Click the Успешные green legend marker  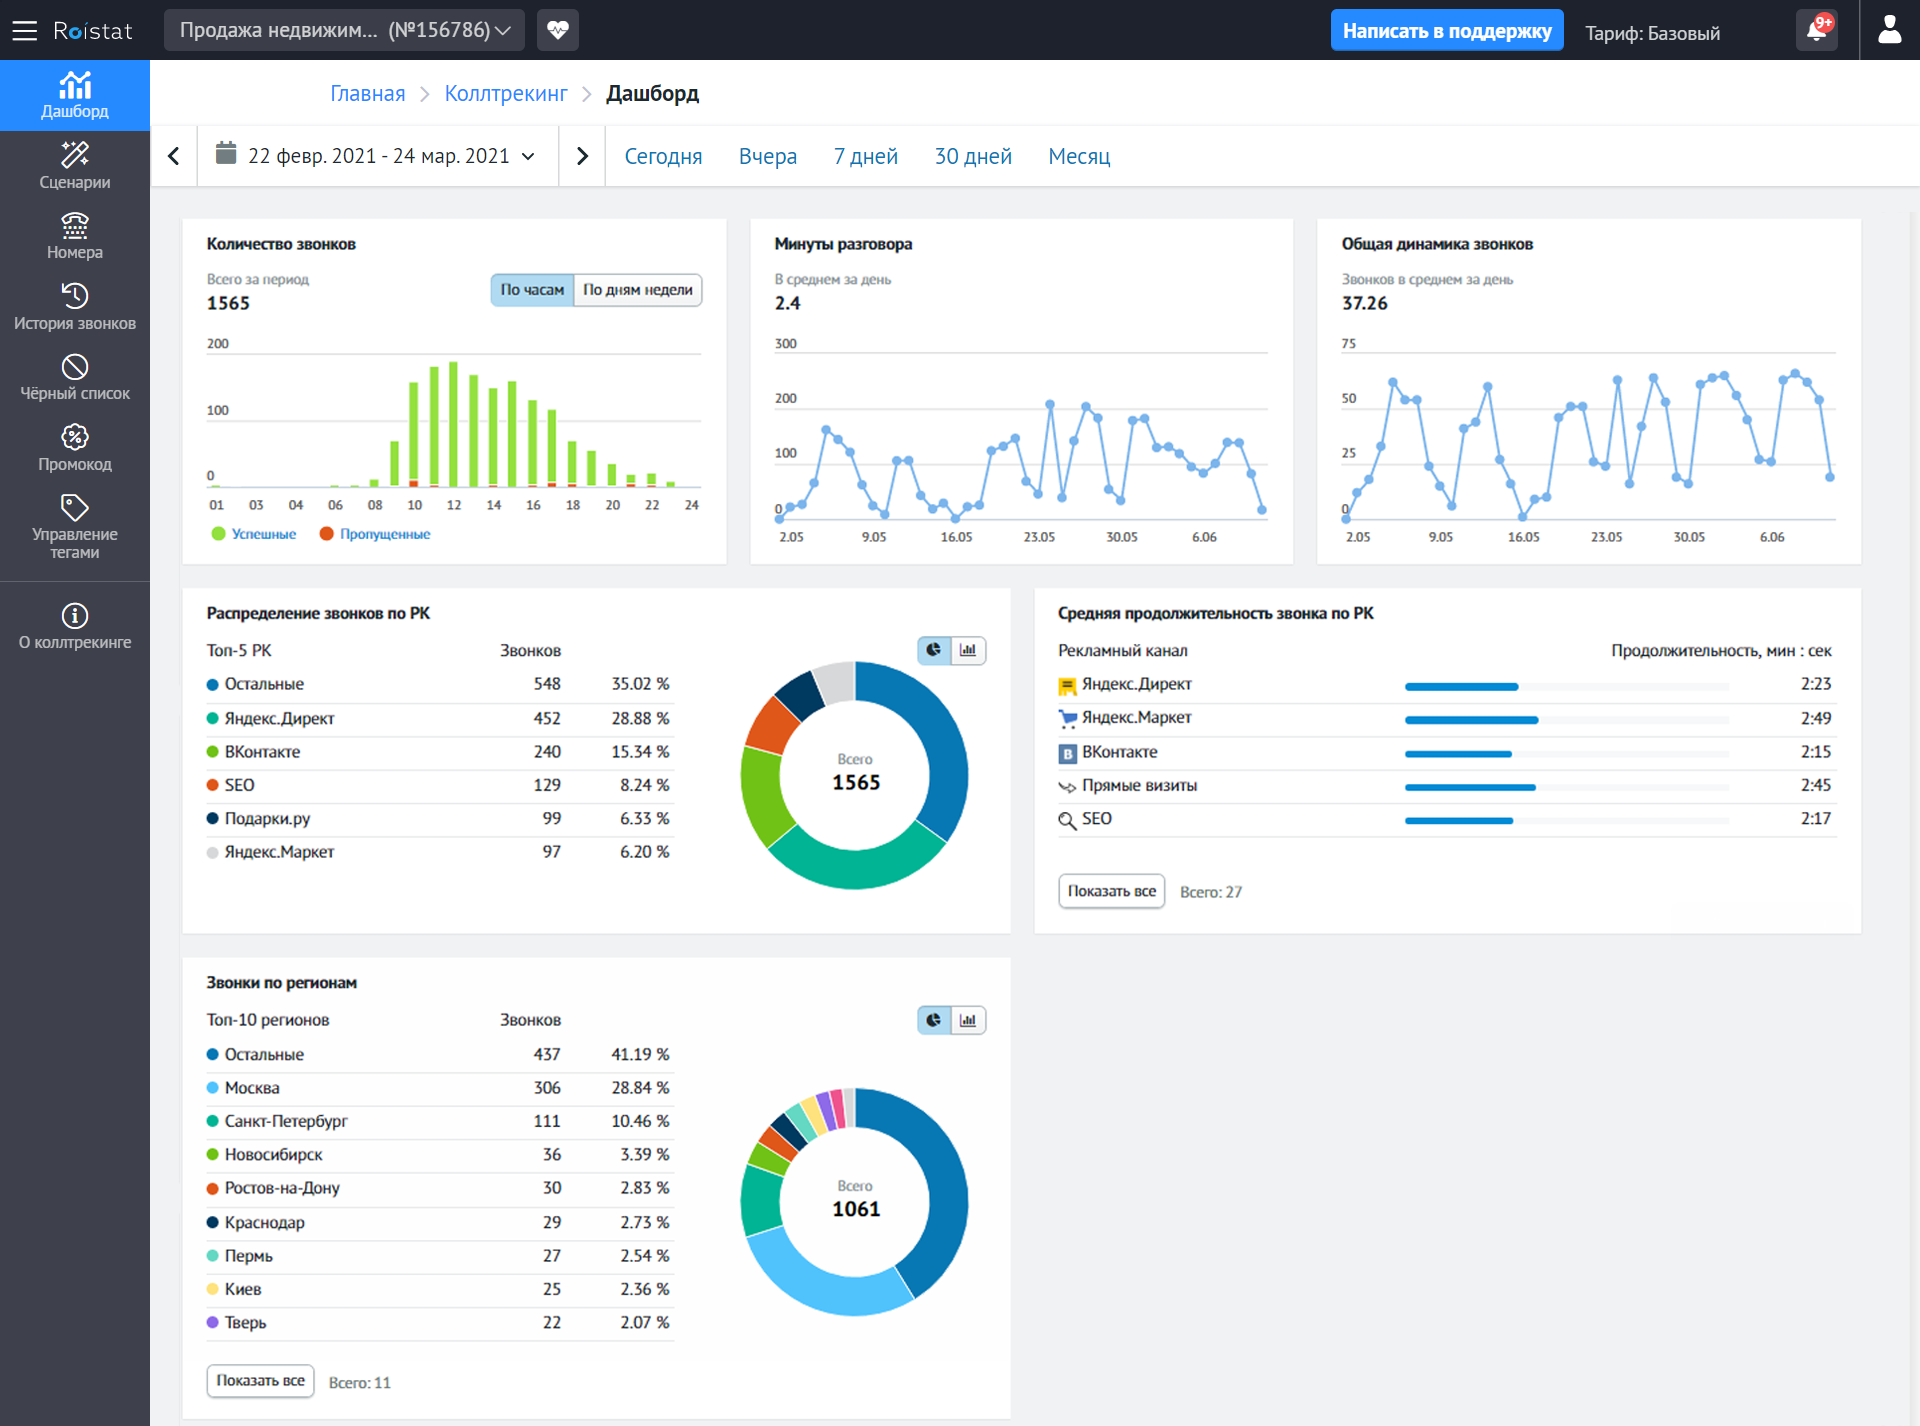(219, 534)
